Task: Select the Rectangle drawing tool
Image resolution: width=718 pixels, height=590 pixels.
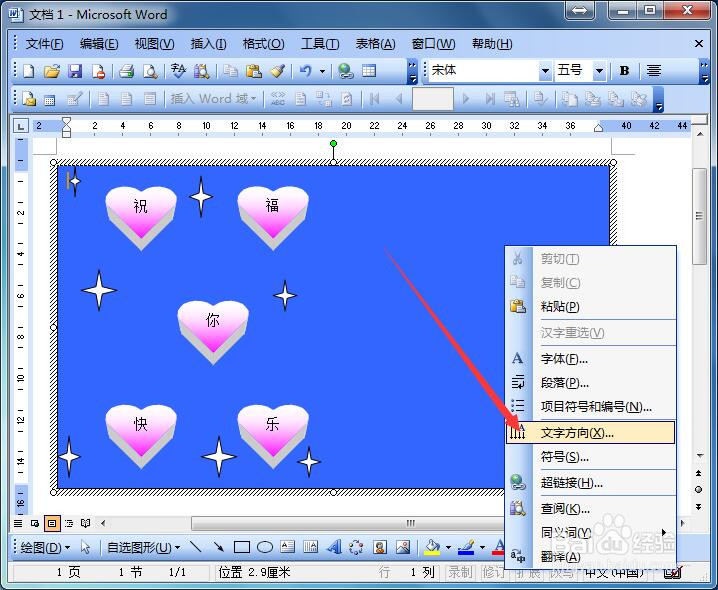Action: pyautogui.click(x=242, y=547)
